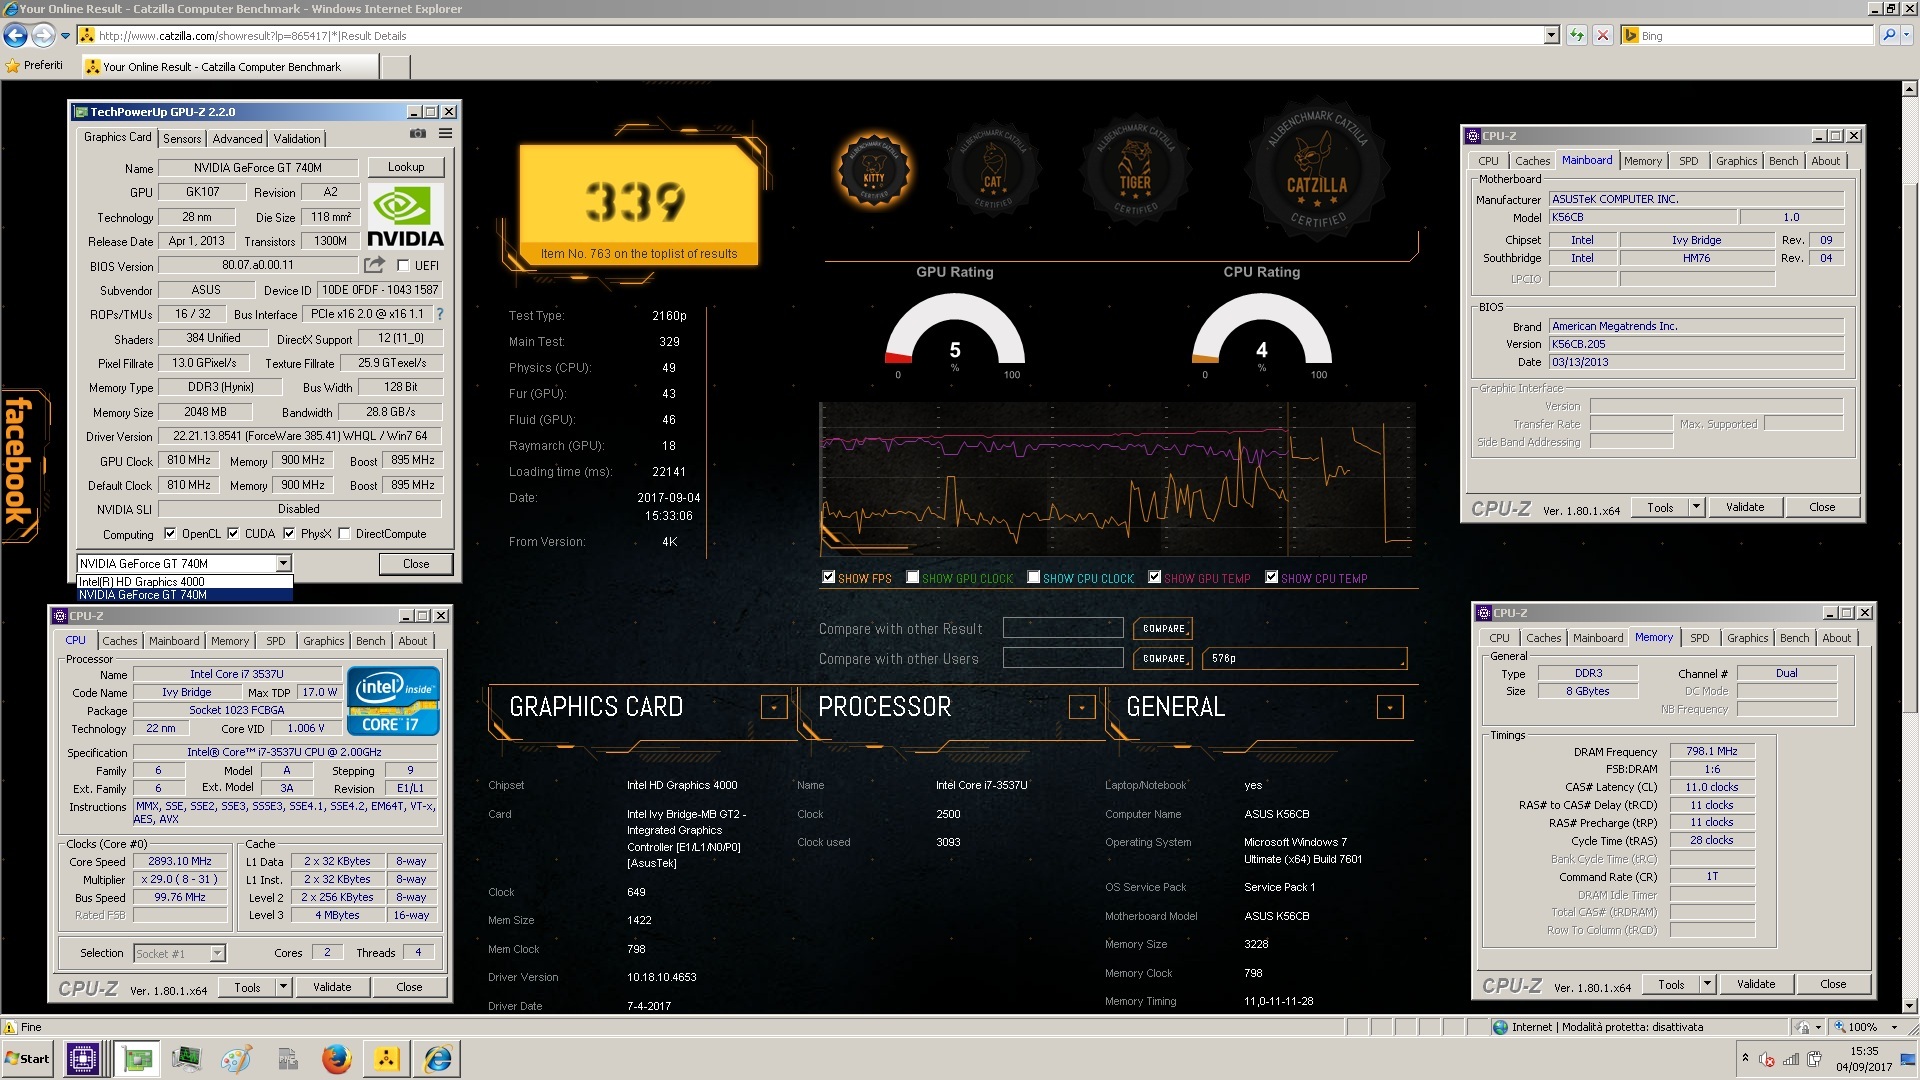The image size is (1920, 1080).
Task: Click the browser Refresh icon
Action: pyautogui.click(x=1577, y=35)
